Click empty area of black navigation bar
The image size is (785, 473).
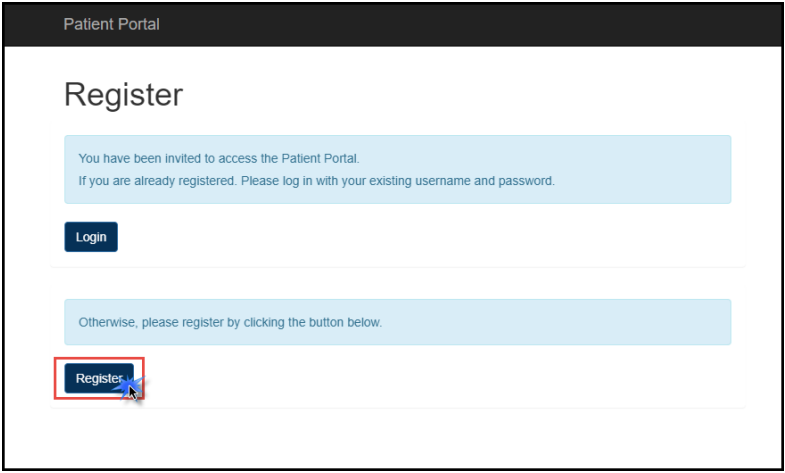(x=480, y=24)
